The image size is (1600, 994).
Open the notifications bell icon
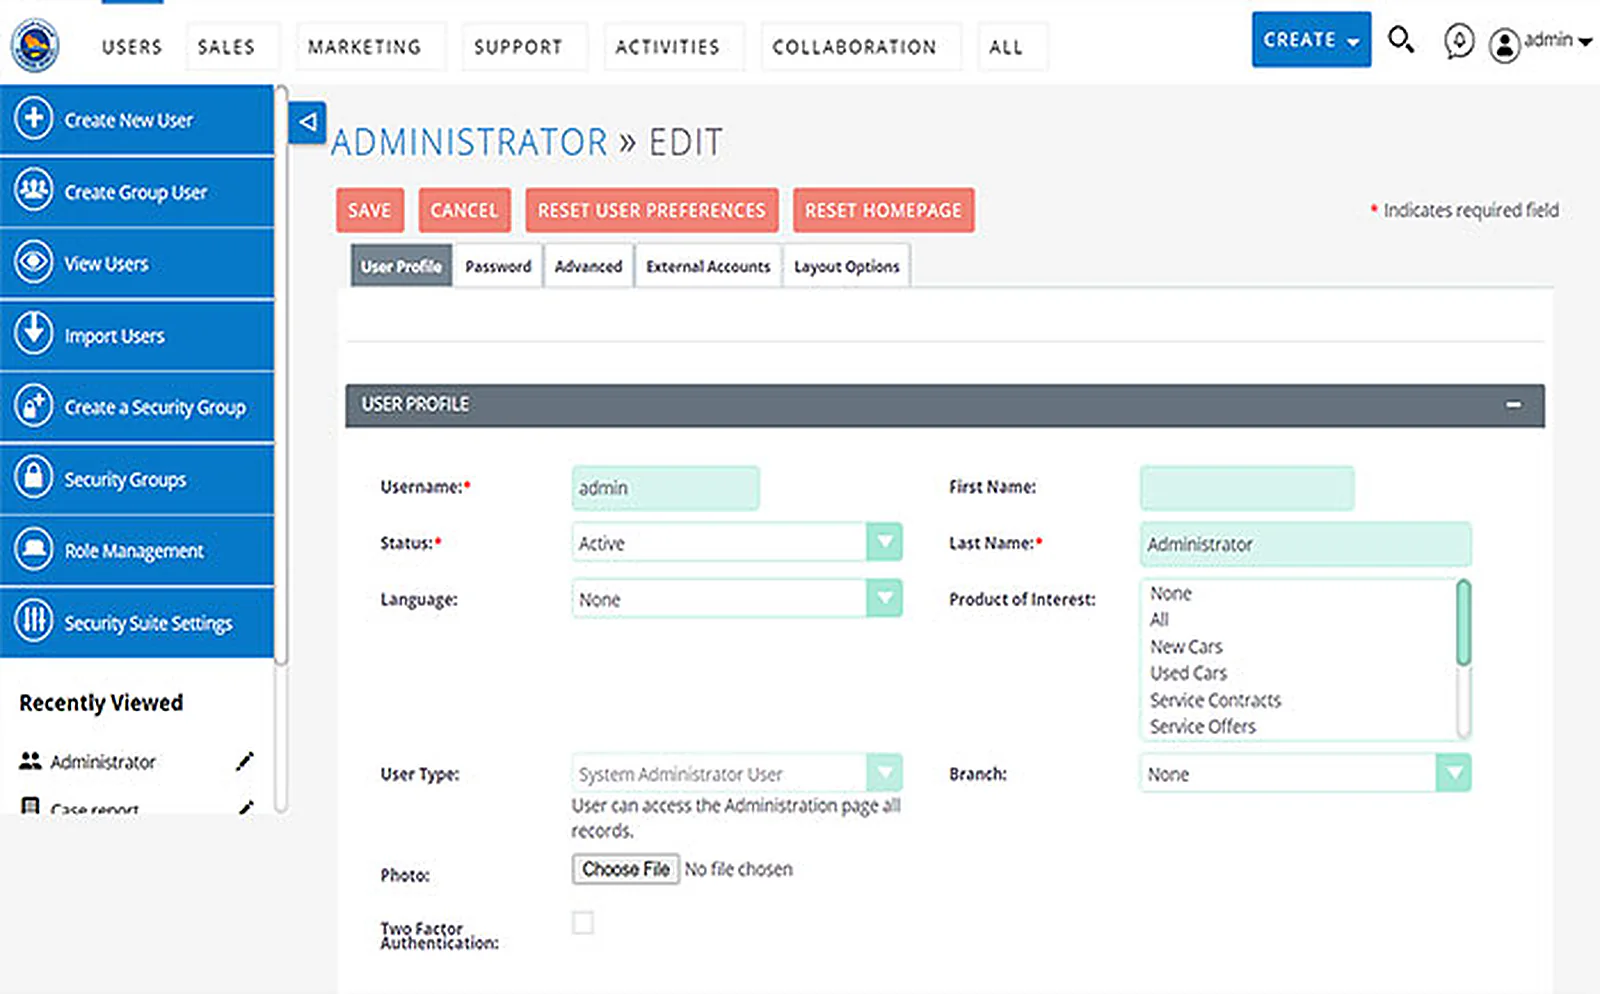click(x=1459, y=41)
